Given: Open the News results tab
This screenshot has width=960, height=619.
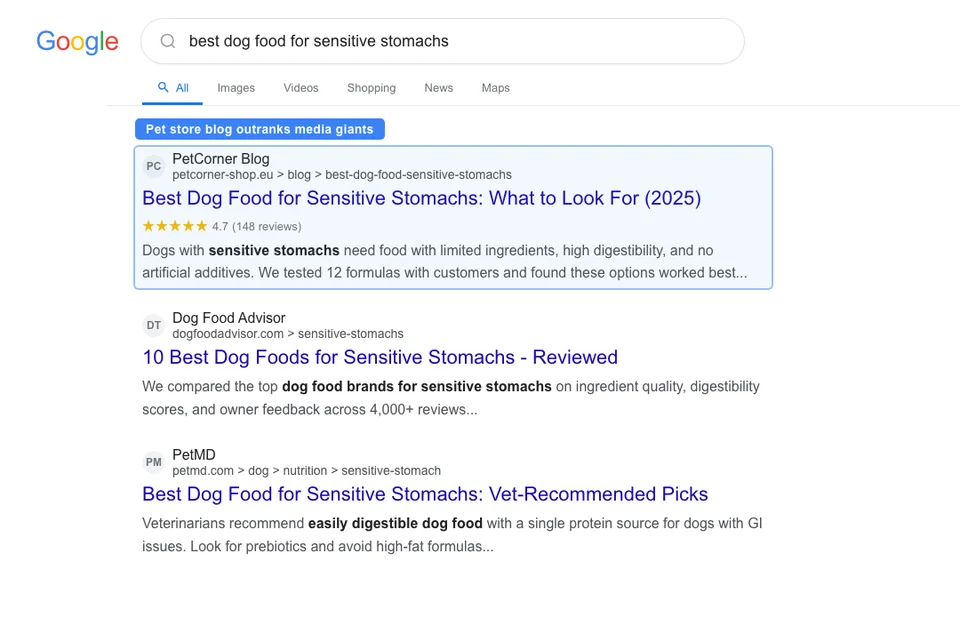Looking at the screenshot, I should 438,88.
